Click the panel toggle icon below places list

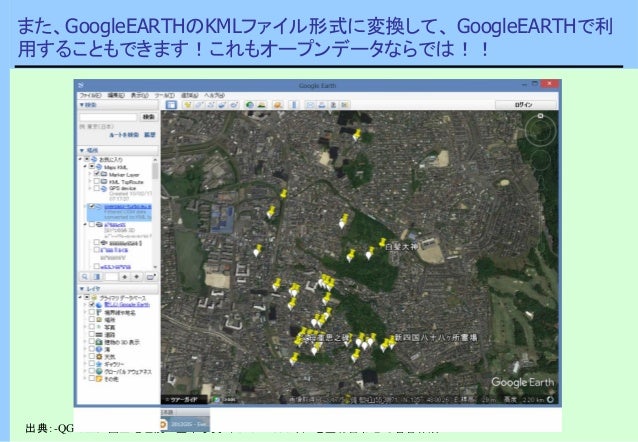(x=97, y=277)
